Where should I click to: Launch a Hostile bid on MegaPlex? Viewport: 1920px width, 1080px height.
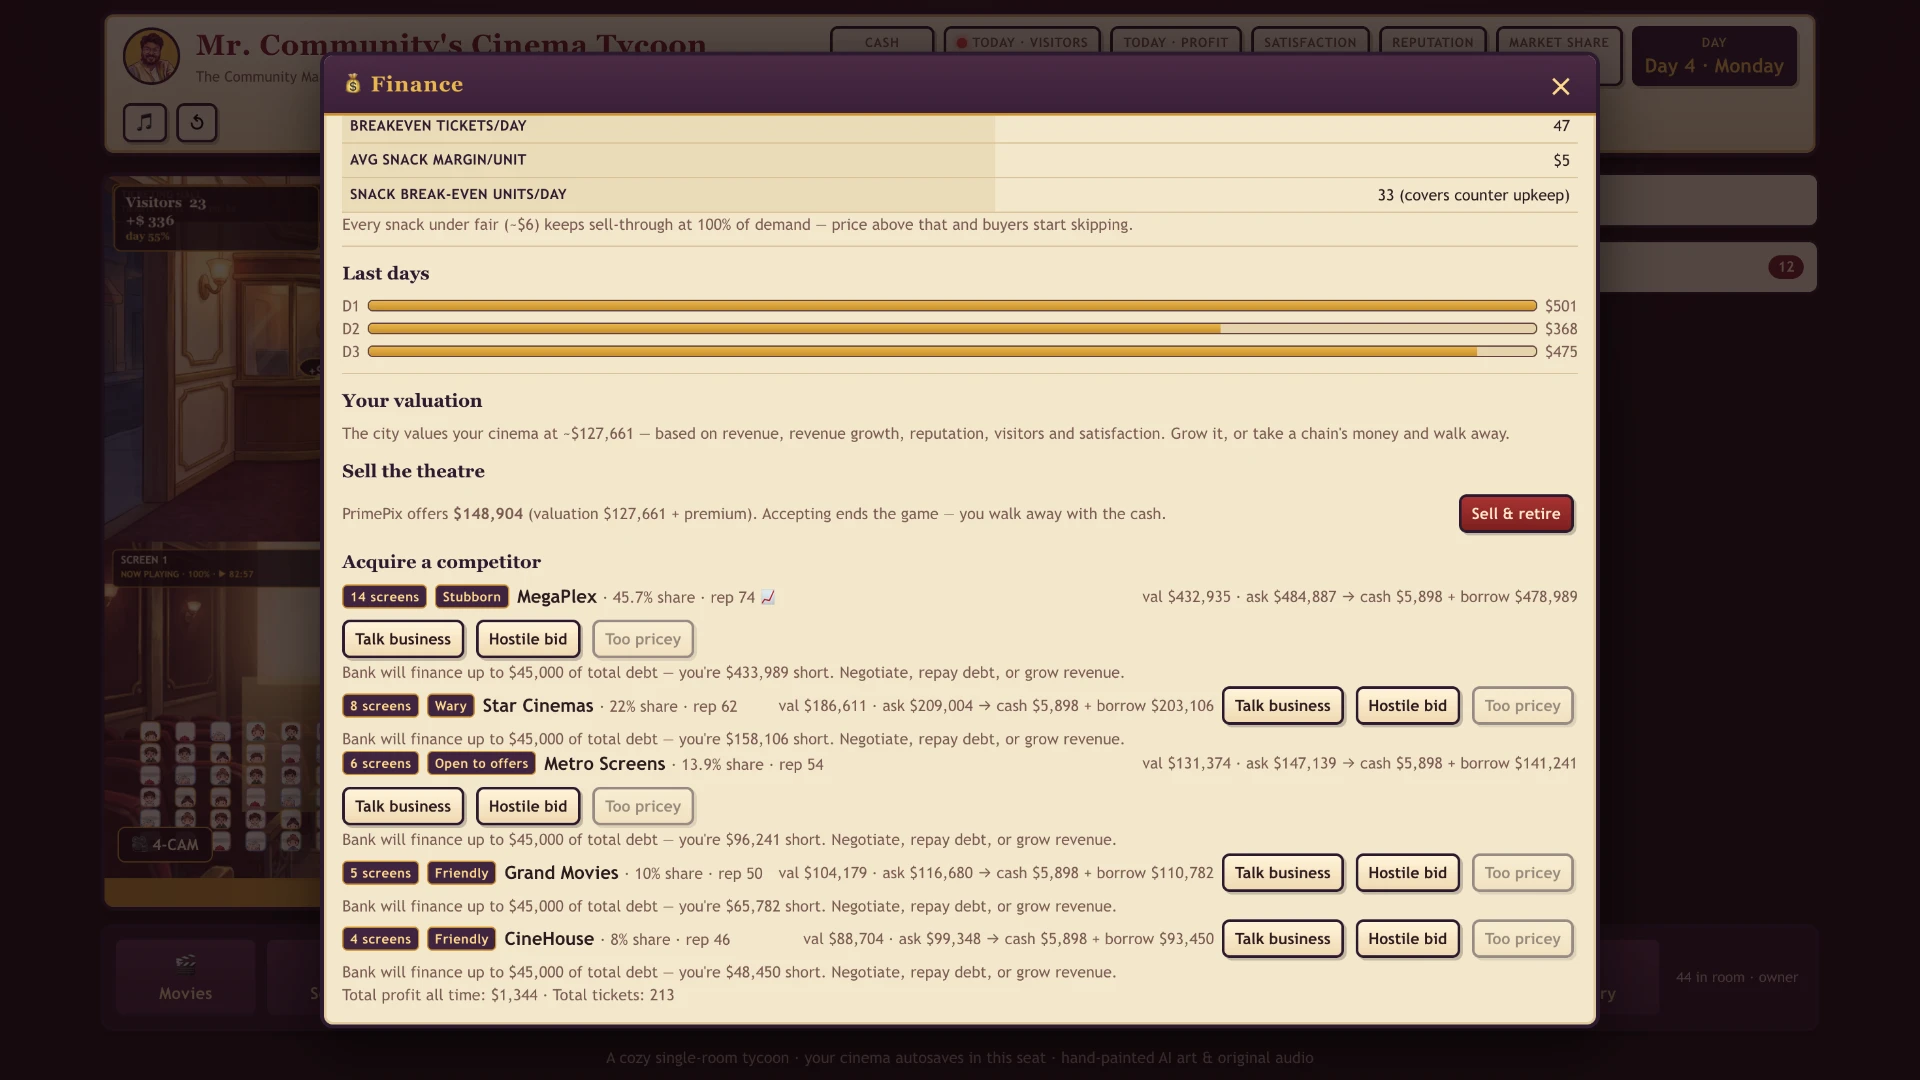tap(528, 639)
